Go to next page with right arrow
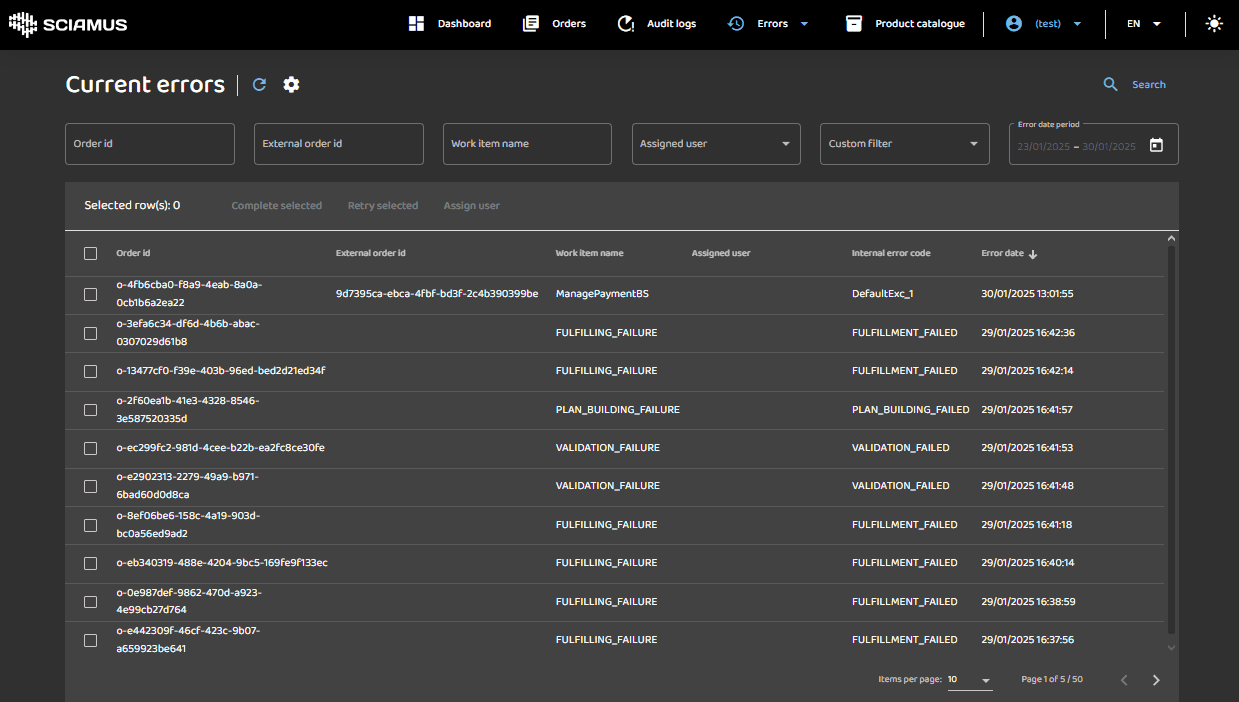Screen dimensions: 1239x702 pyautogui.click(x=1156, y=680)
